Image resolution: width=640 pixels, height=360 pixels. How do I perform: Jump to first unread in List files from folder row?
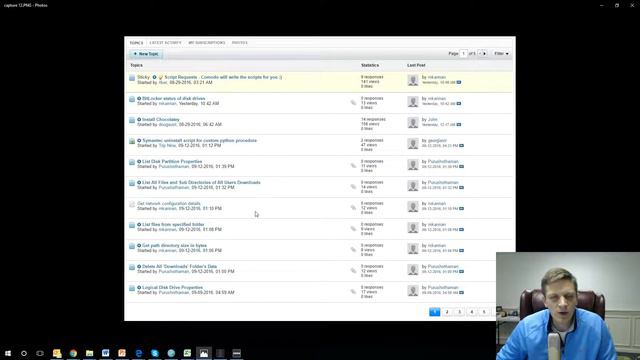pyautogui.click(x=139, y=224)
